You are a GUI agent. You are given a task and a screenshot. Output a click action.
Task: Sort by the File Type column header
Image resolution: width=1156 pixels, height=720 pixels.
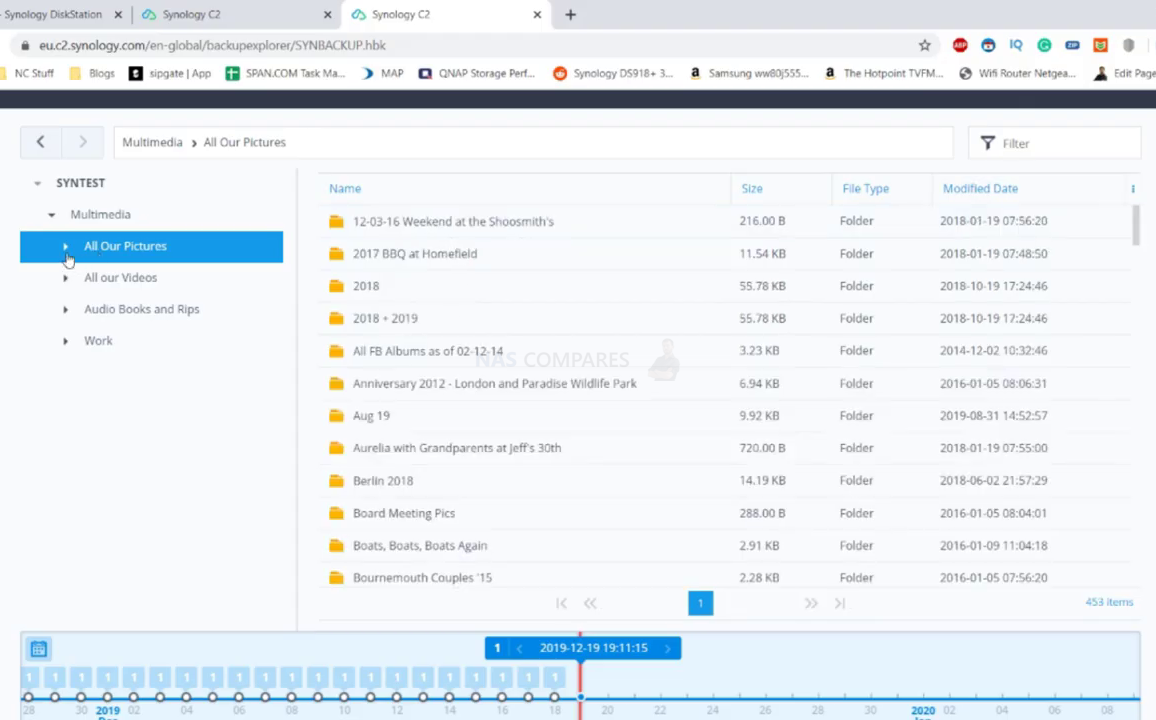coord(866,189)
